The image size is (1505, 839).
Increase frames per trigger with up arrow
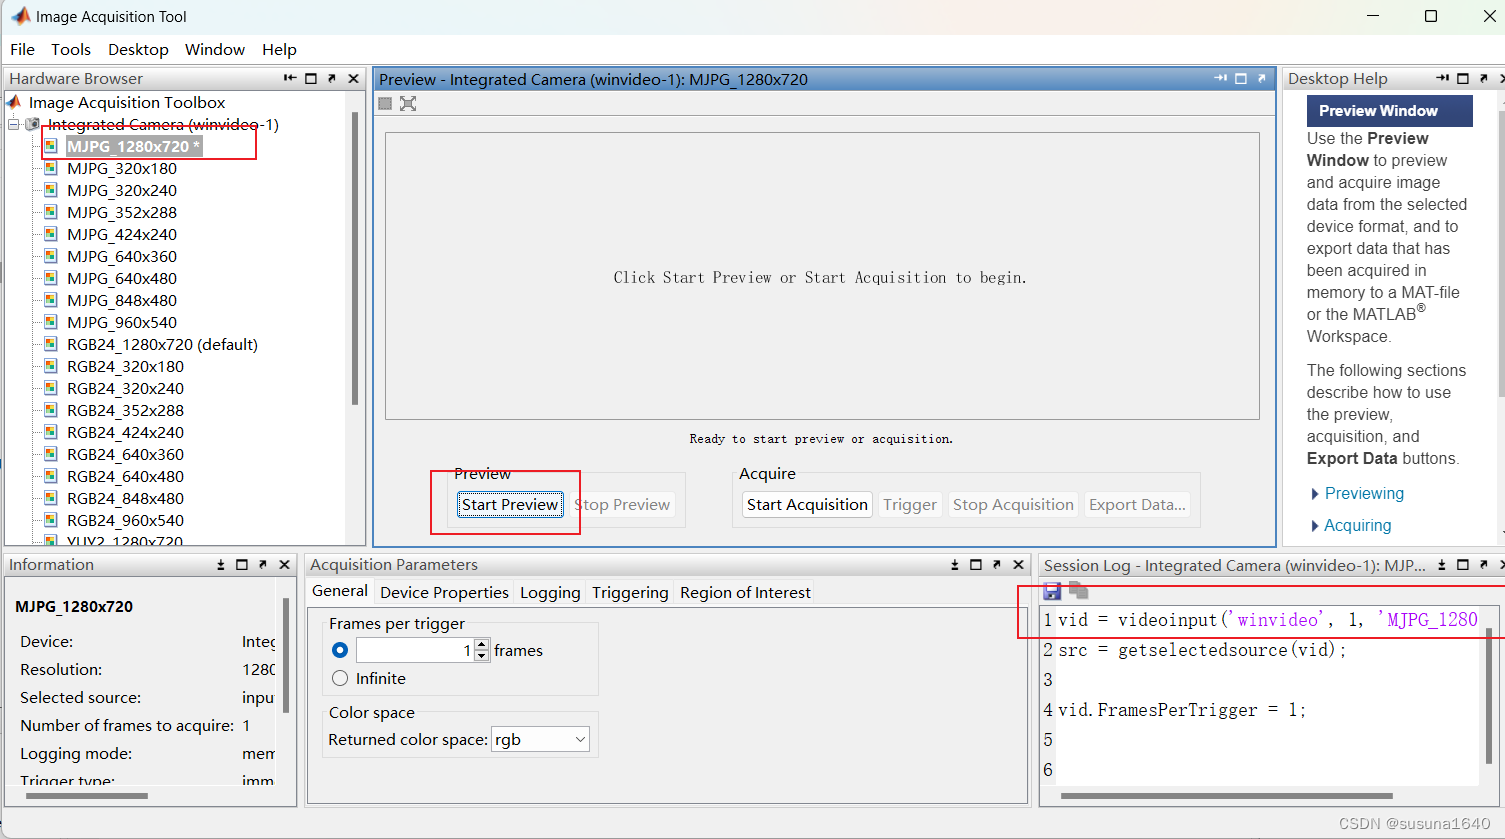pyautogui.click(x=482, y=644)
